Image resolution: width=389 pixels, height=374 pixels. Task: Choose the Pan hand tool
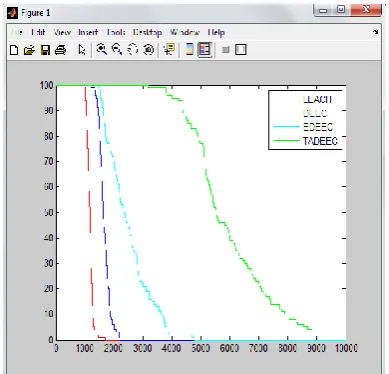coord(133,50)
